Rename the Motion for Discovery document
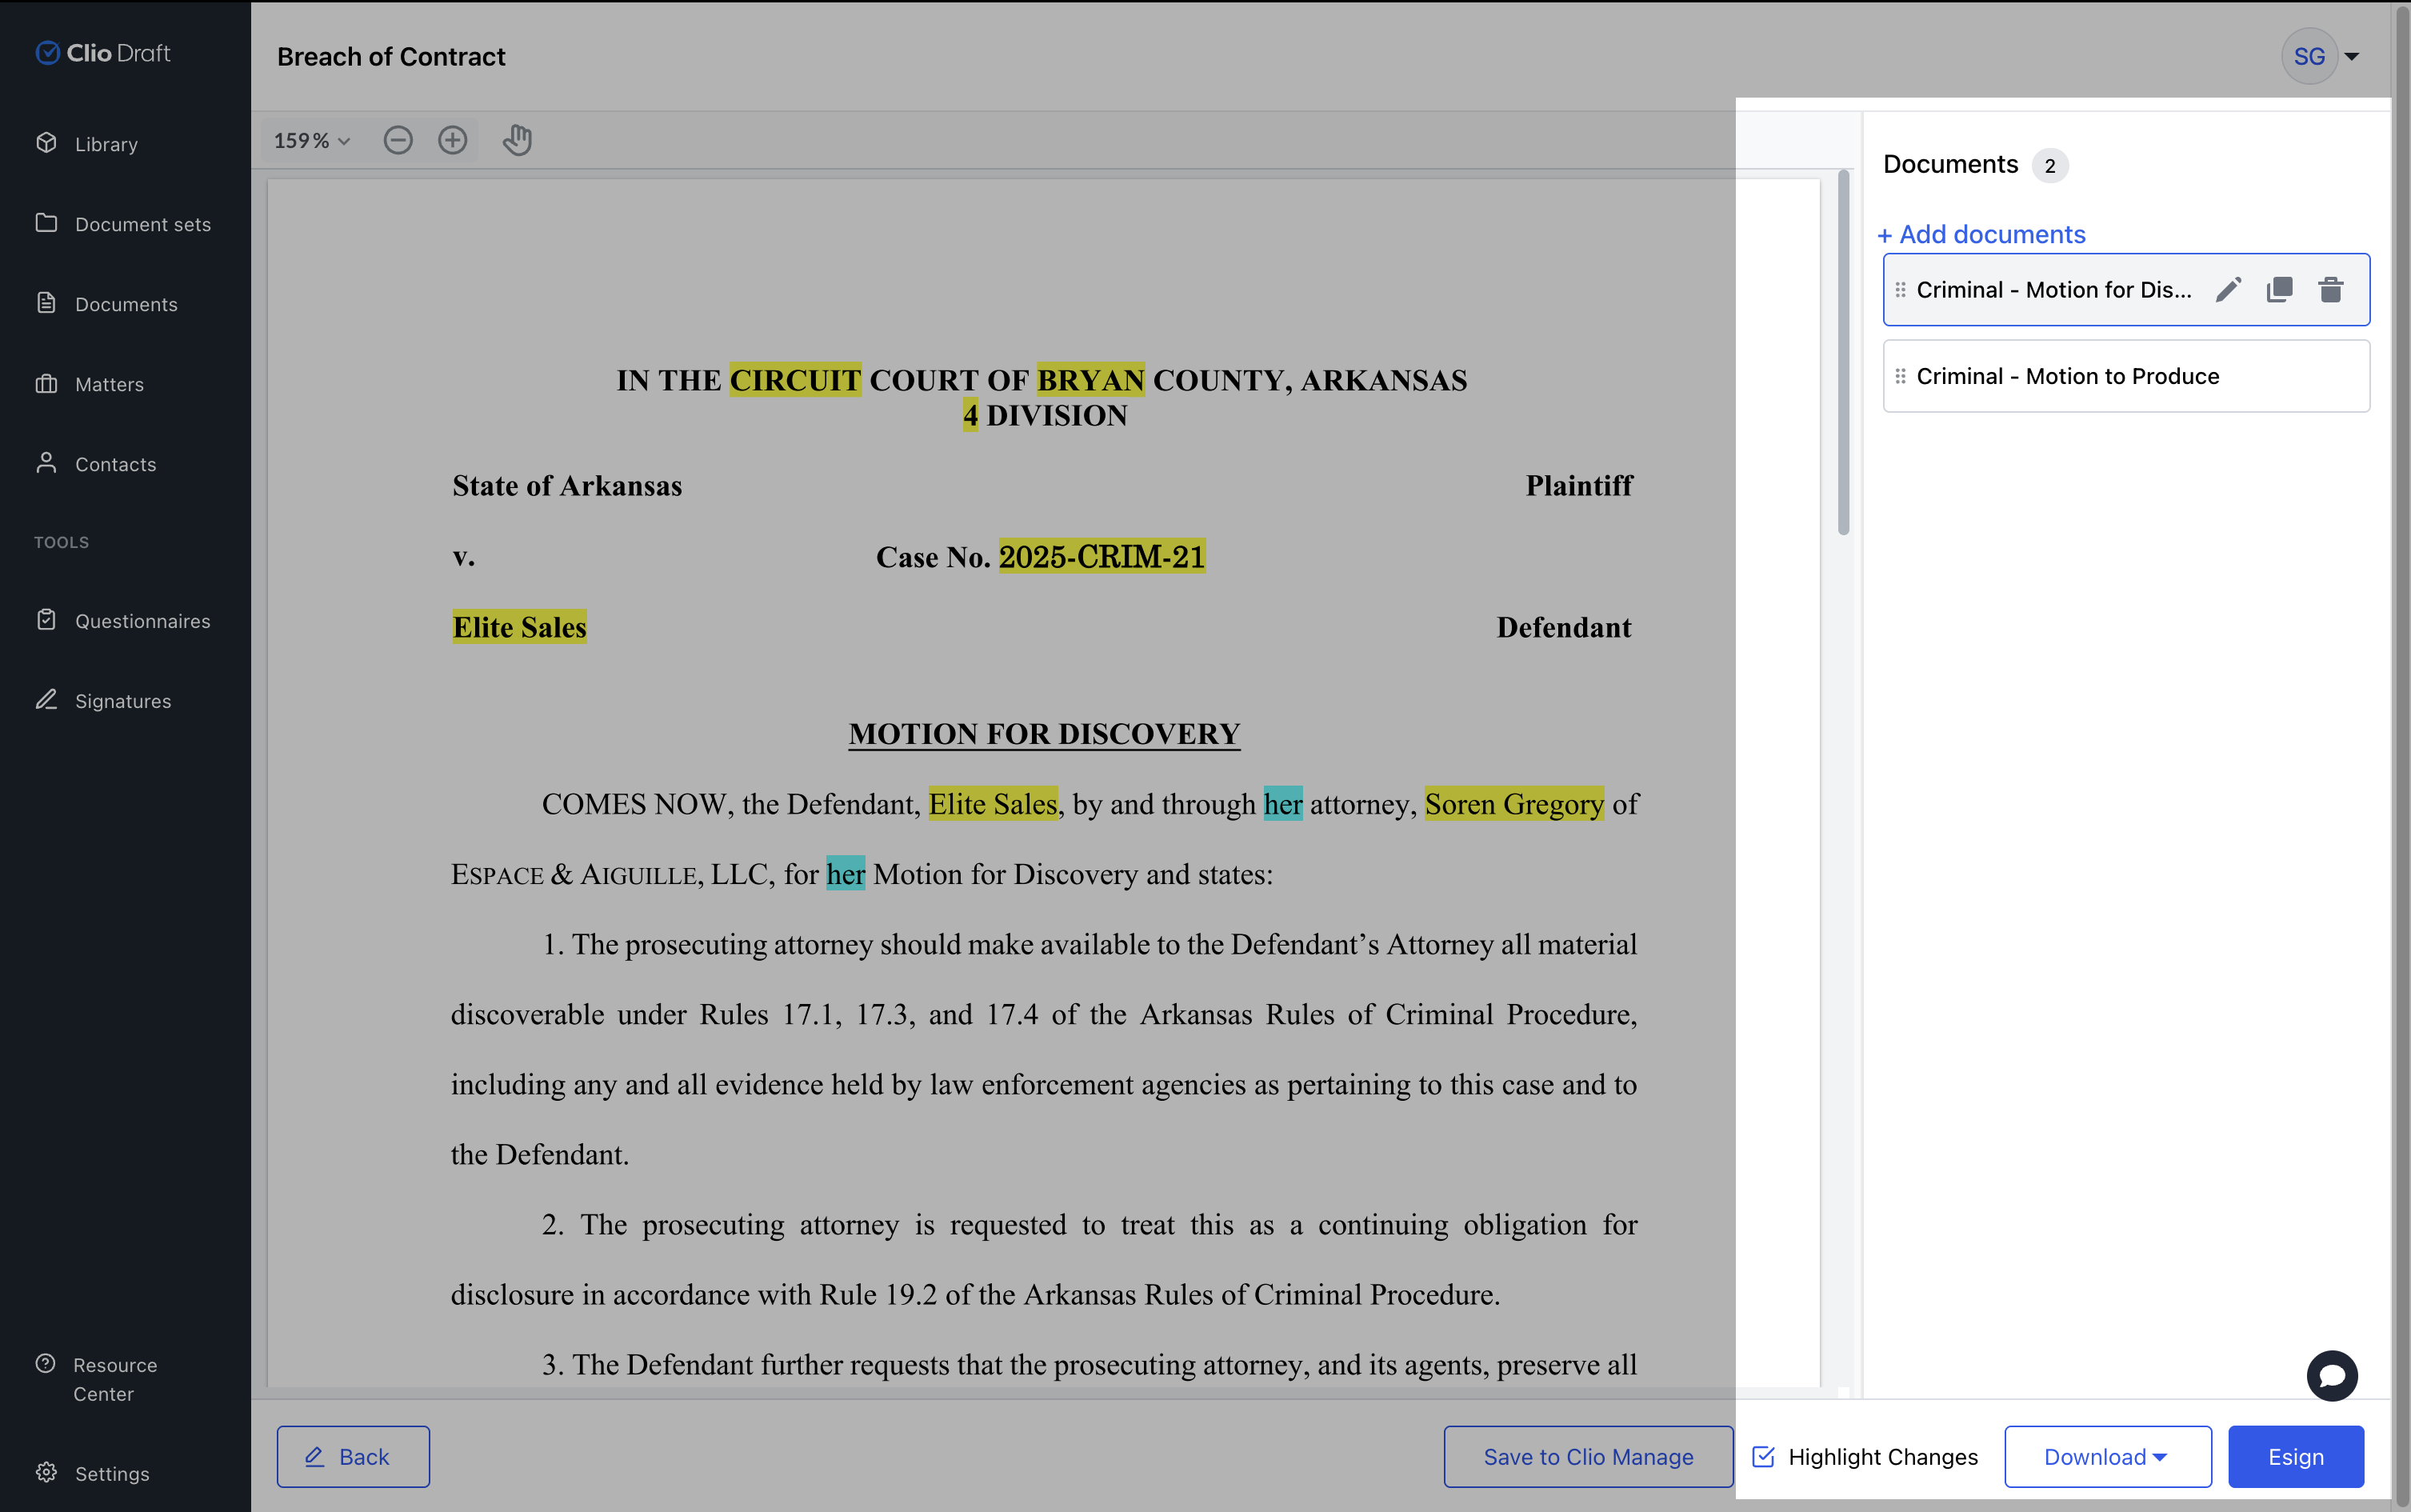2411x1512 pixels. coord(2226,289)
